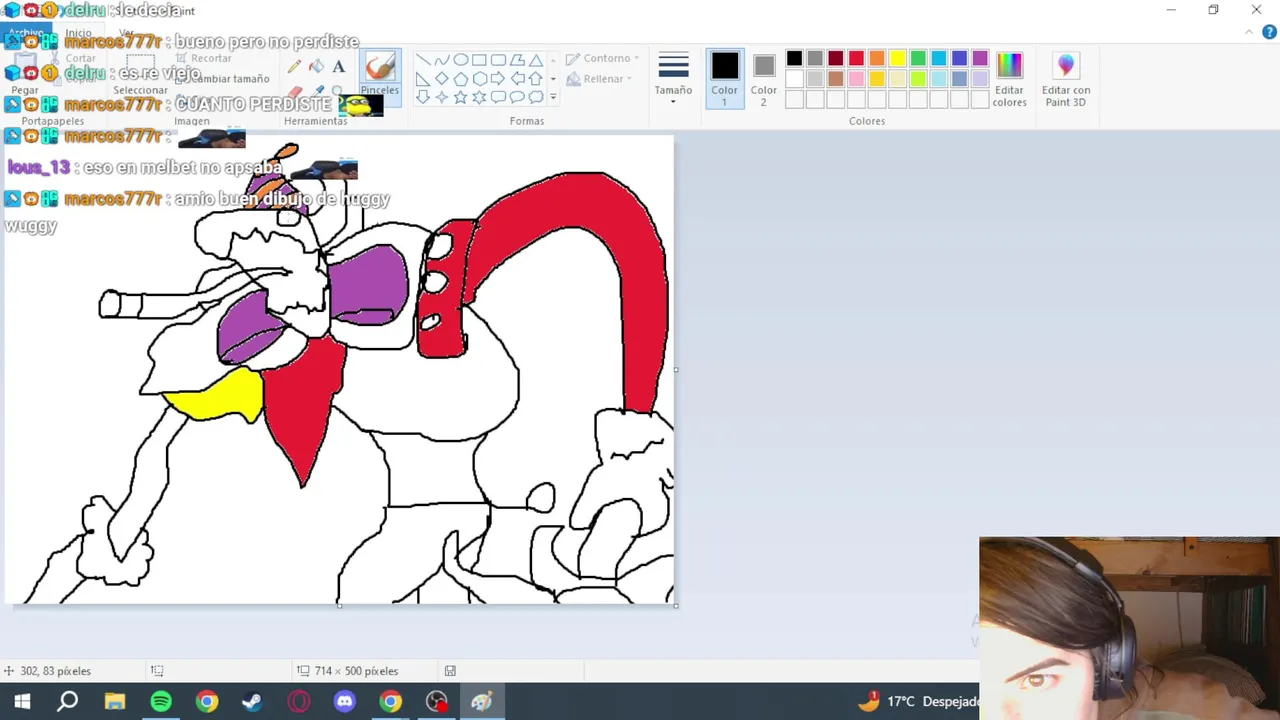
Task: Select the Text tool
Action: 339,67
